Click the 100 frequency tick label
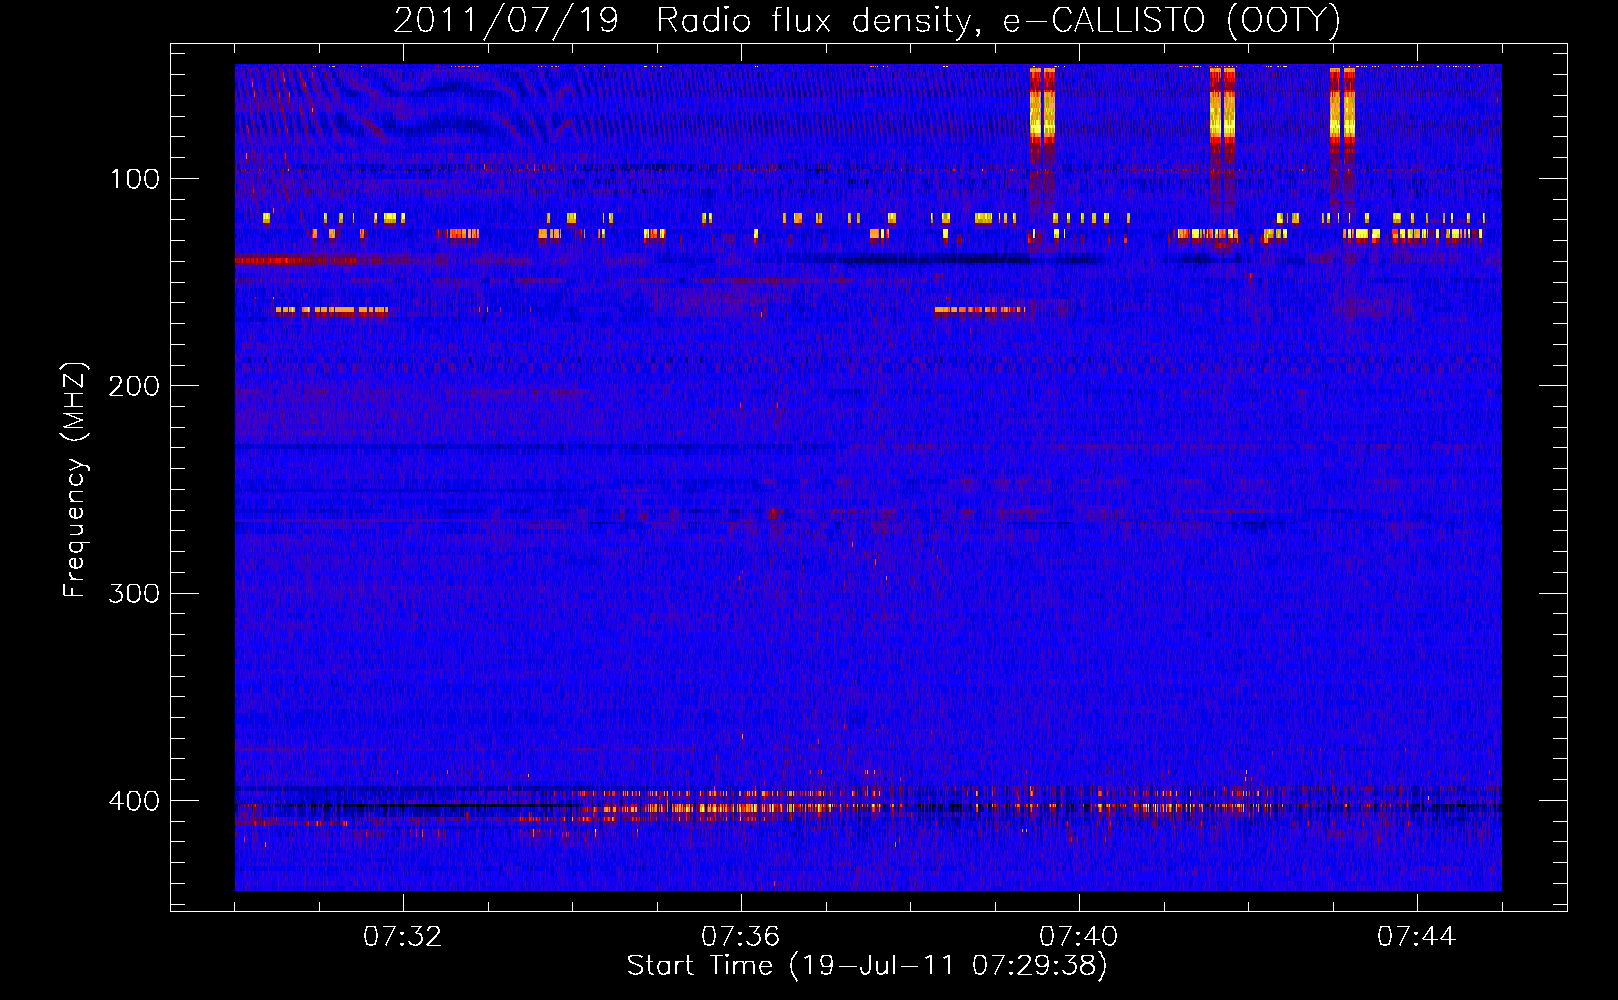This screenshot has height=1000, width=1618. pos(134,179)
